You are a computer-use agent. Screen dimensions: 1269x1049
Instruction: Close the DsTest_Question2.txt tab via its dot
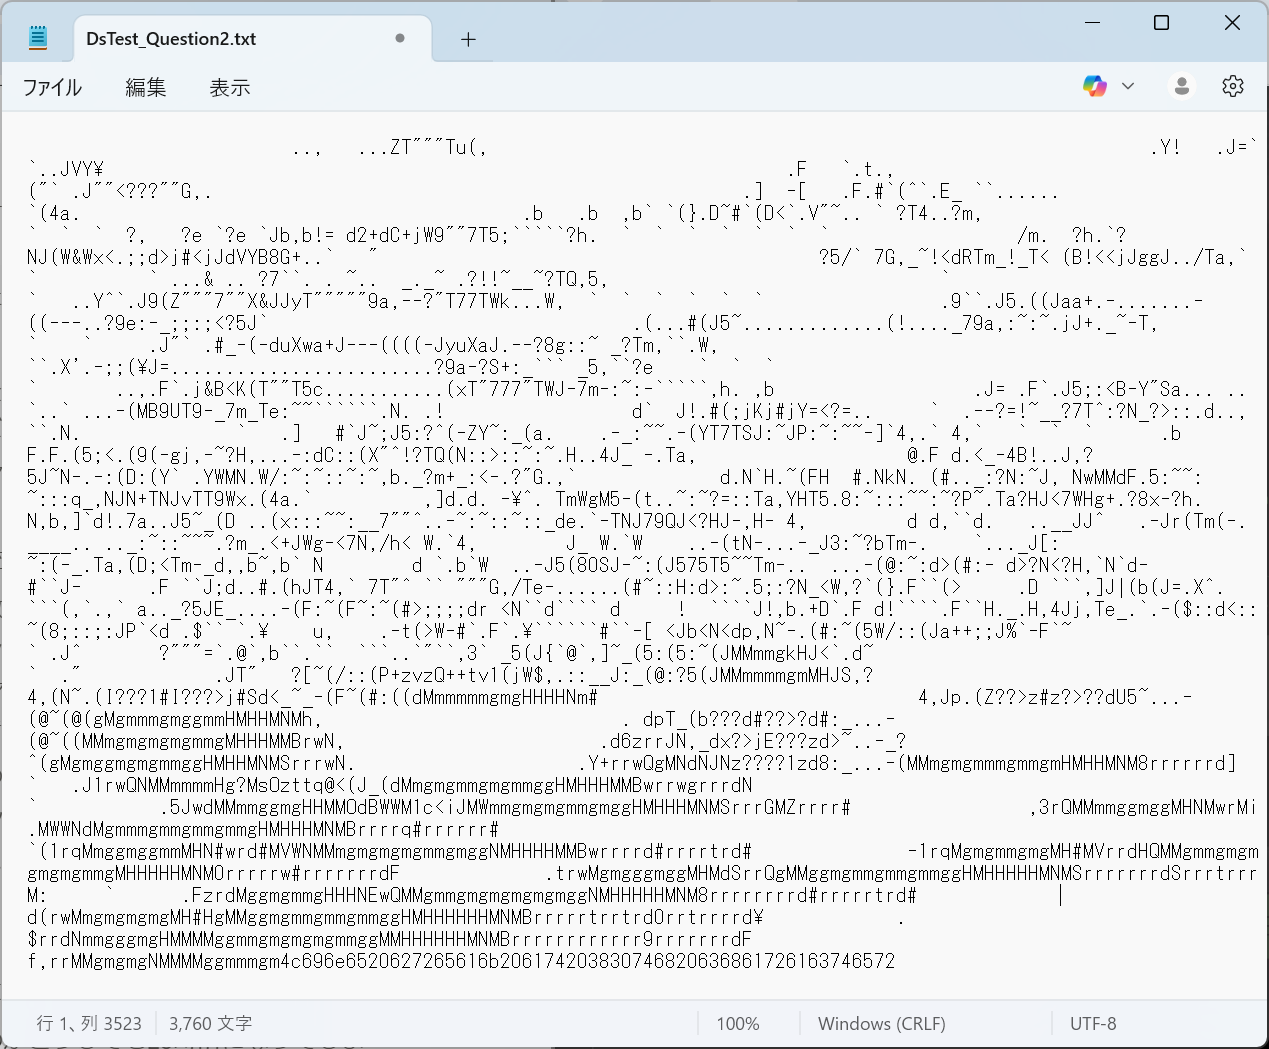click(x=400, y=38)
